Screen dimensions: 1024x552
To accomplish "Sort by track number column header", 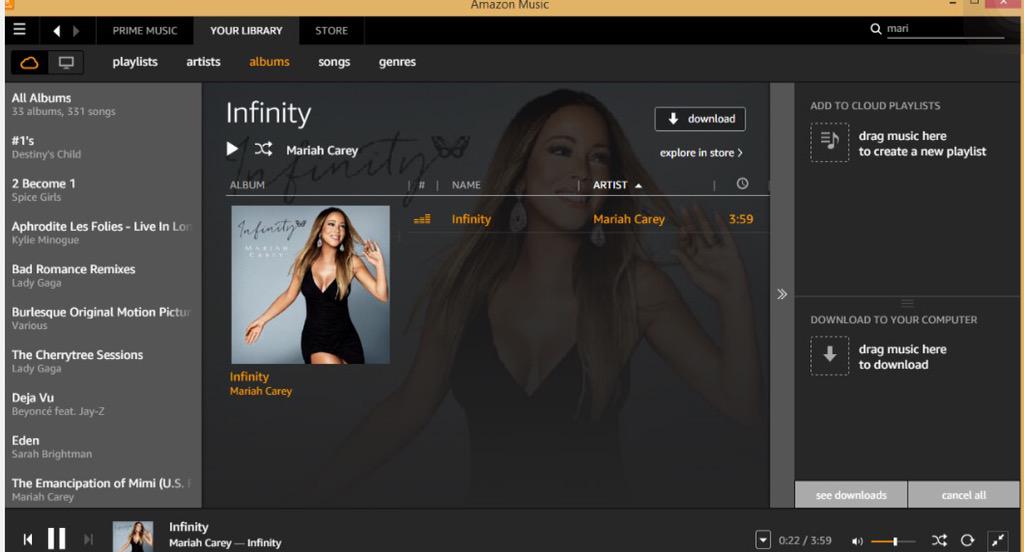I will click(421, 185).
